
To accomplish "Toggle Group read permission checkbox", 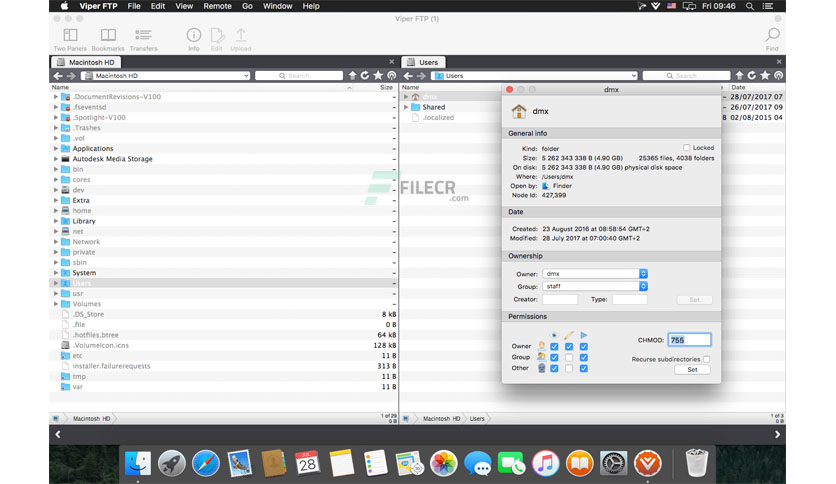I will (x=554, y=357).
